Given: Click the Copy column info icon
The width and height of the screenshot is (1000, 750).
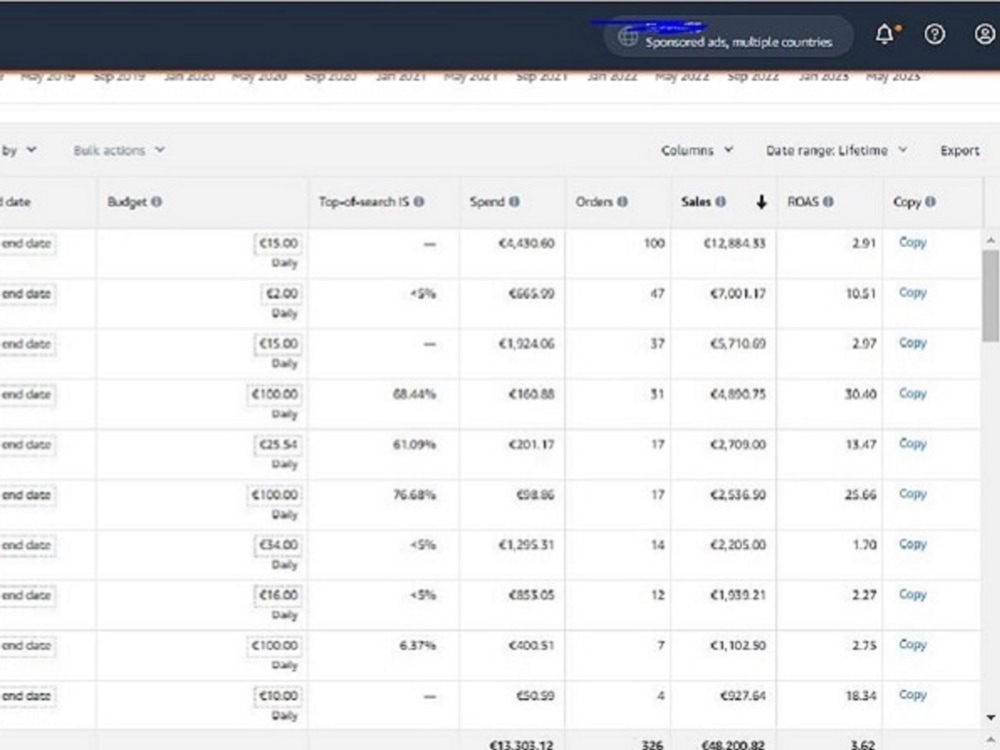Looking at the screenshot, I should pos(930,202).
